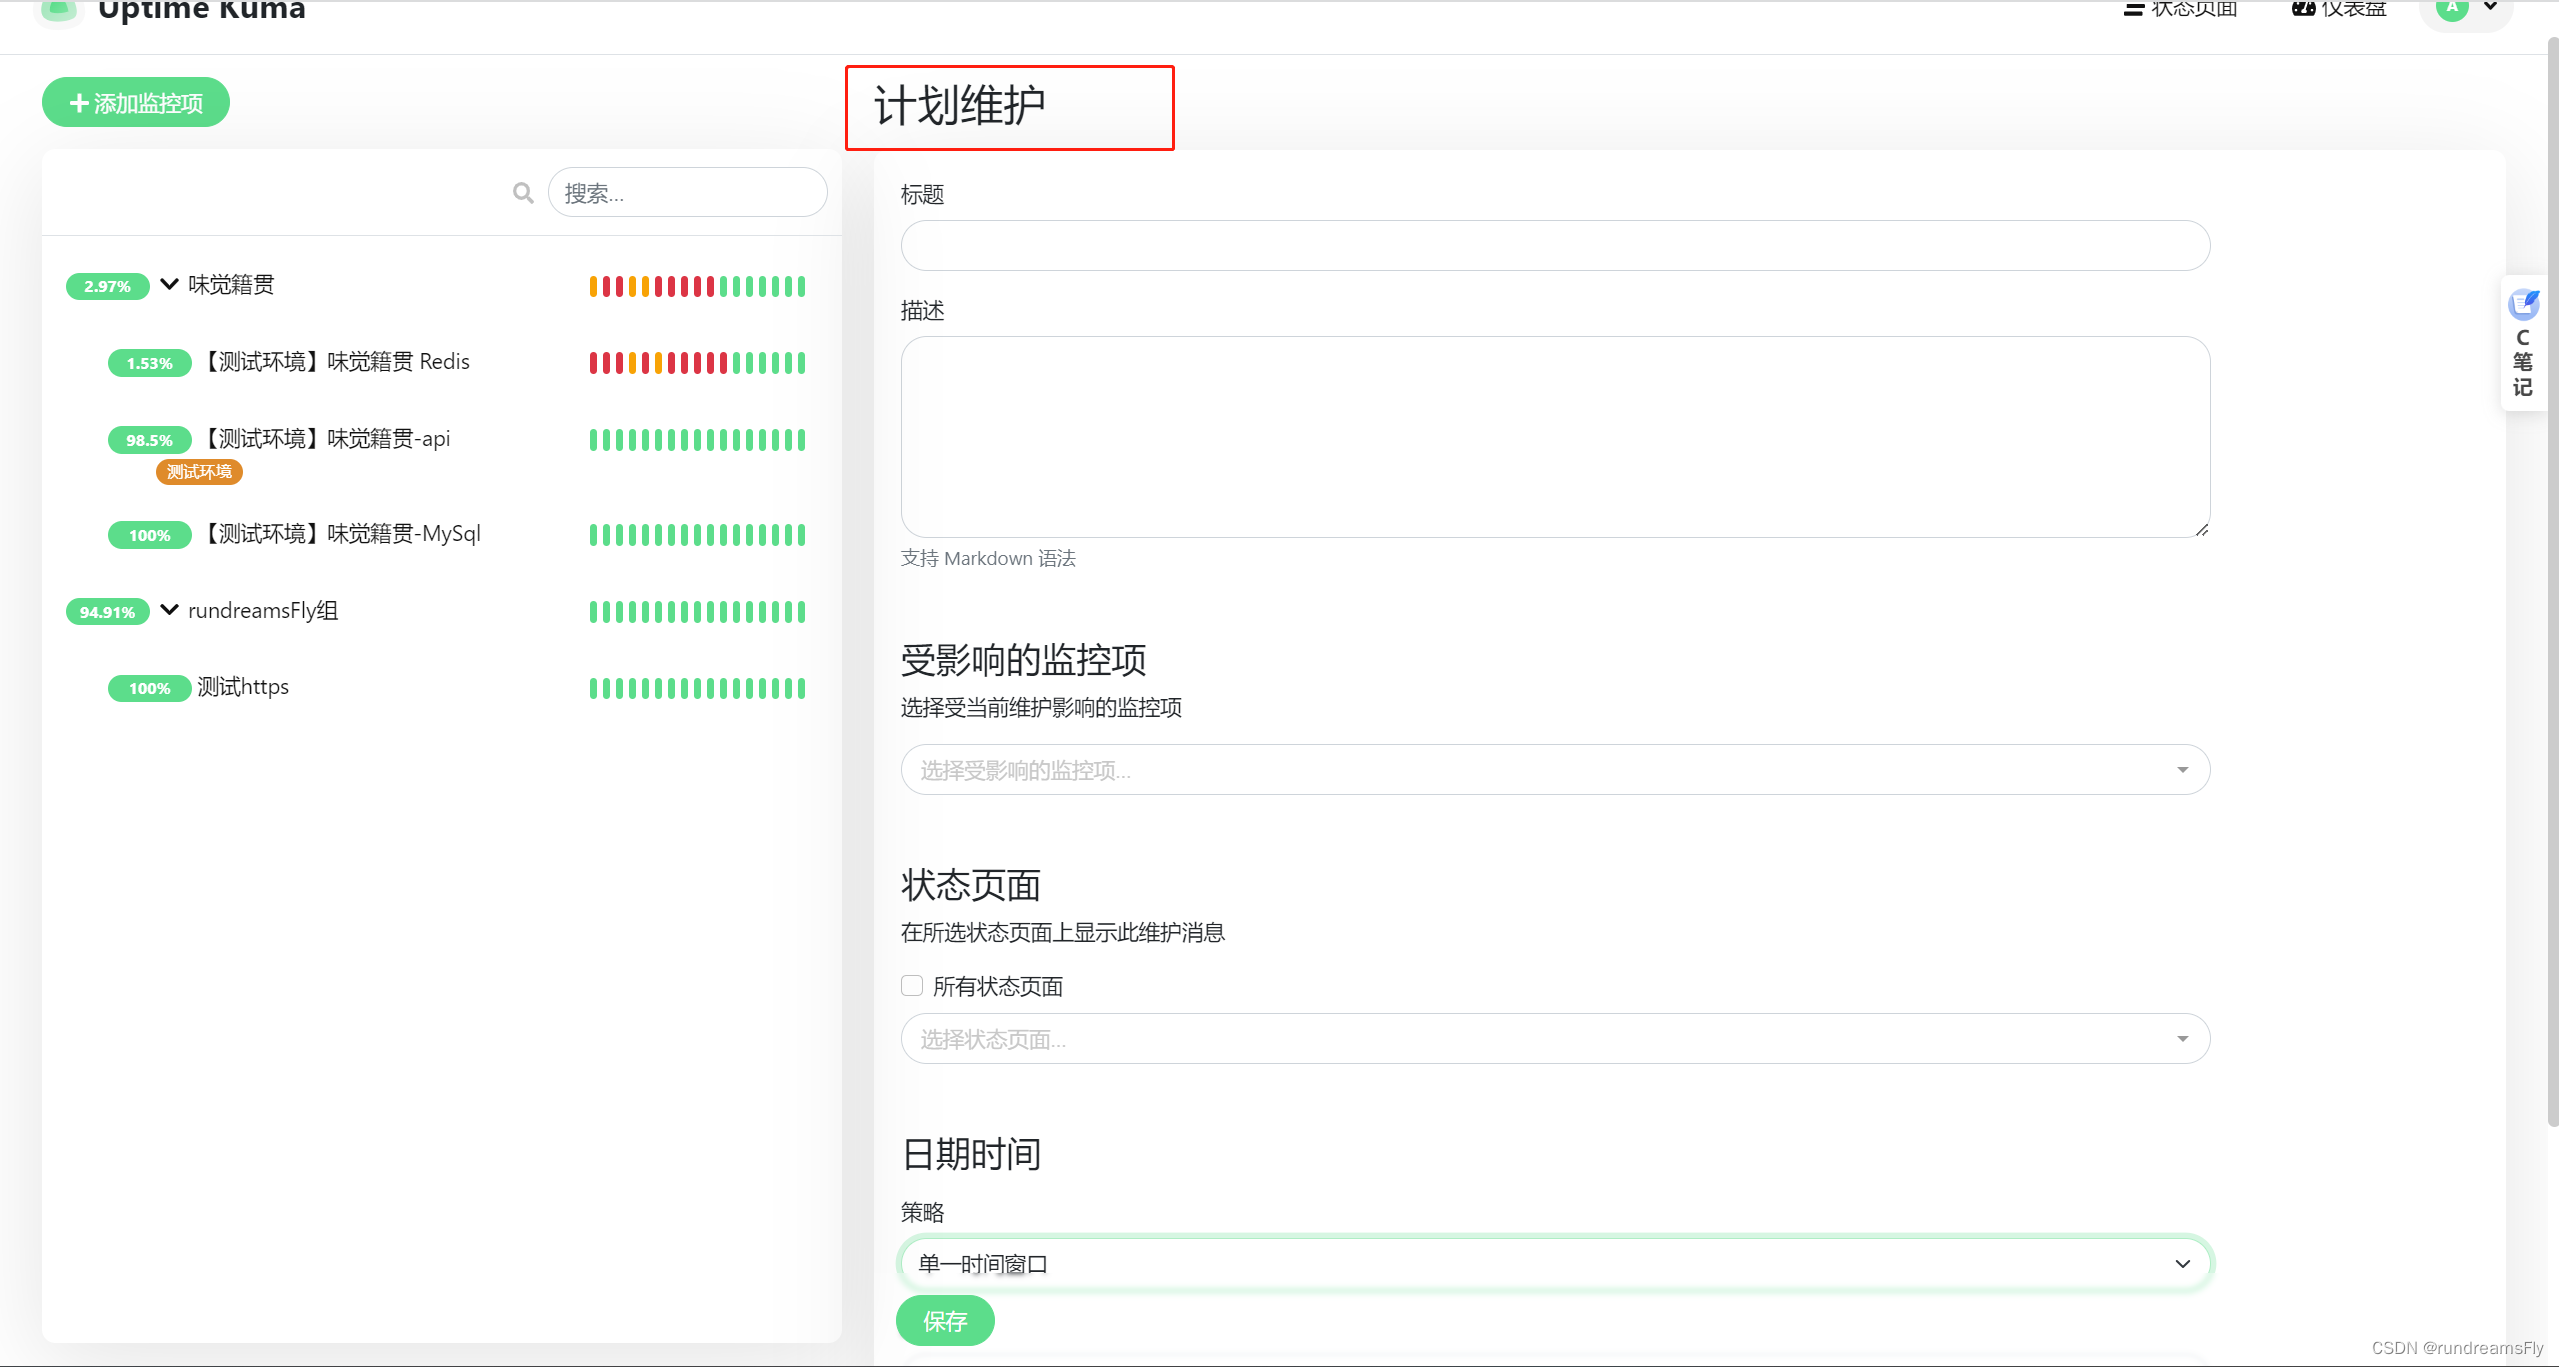
Task: Click the Uptime Kuma title link
Action: [202, 10]
